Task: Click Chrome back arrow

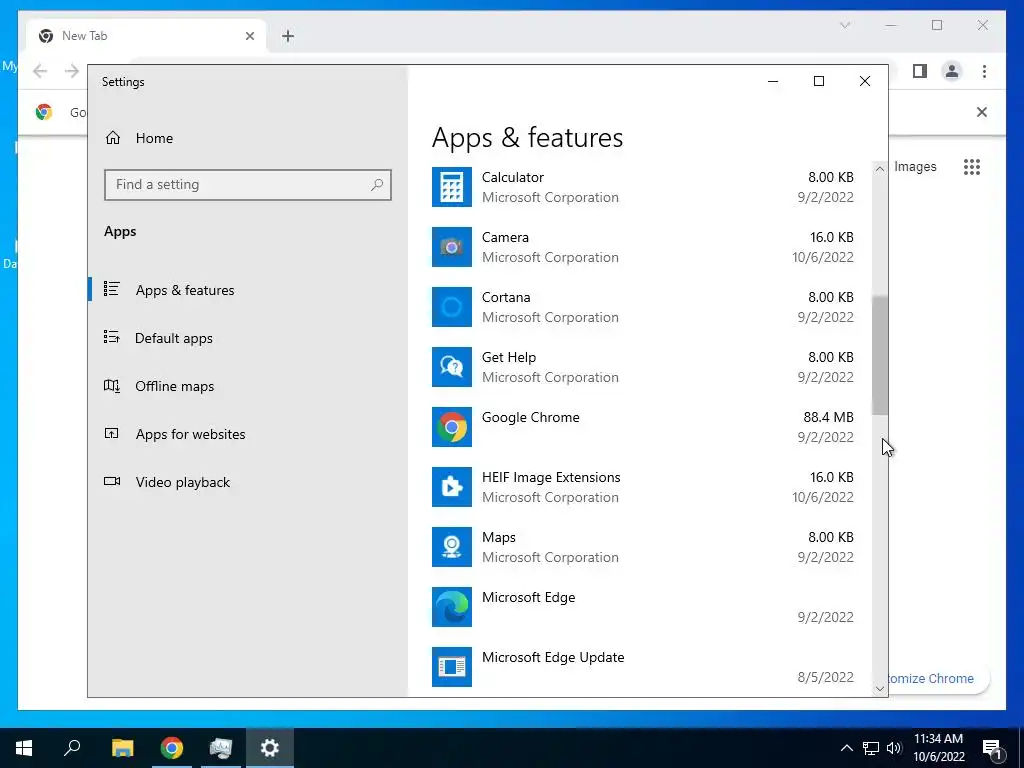Action: tap(40, 71)
